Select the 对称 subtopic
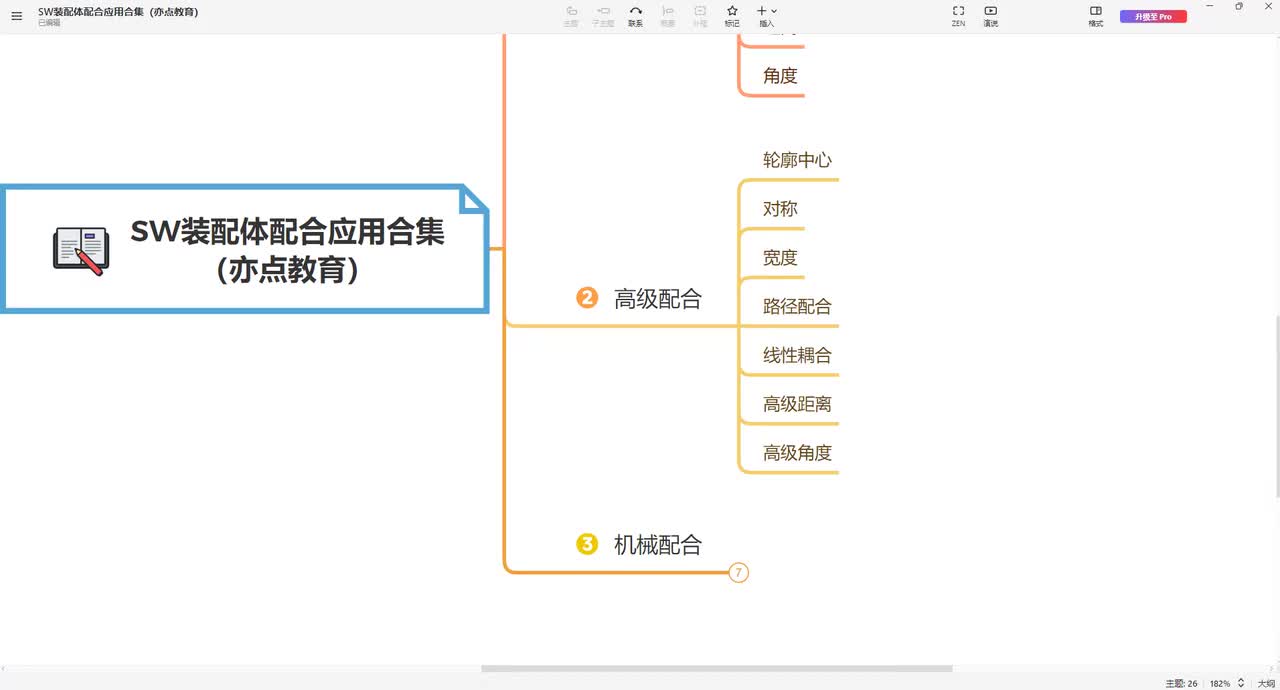 click(780, 209)
